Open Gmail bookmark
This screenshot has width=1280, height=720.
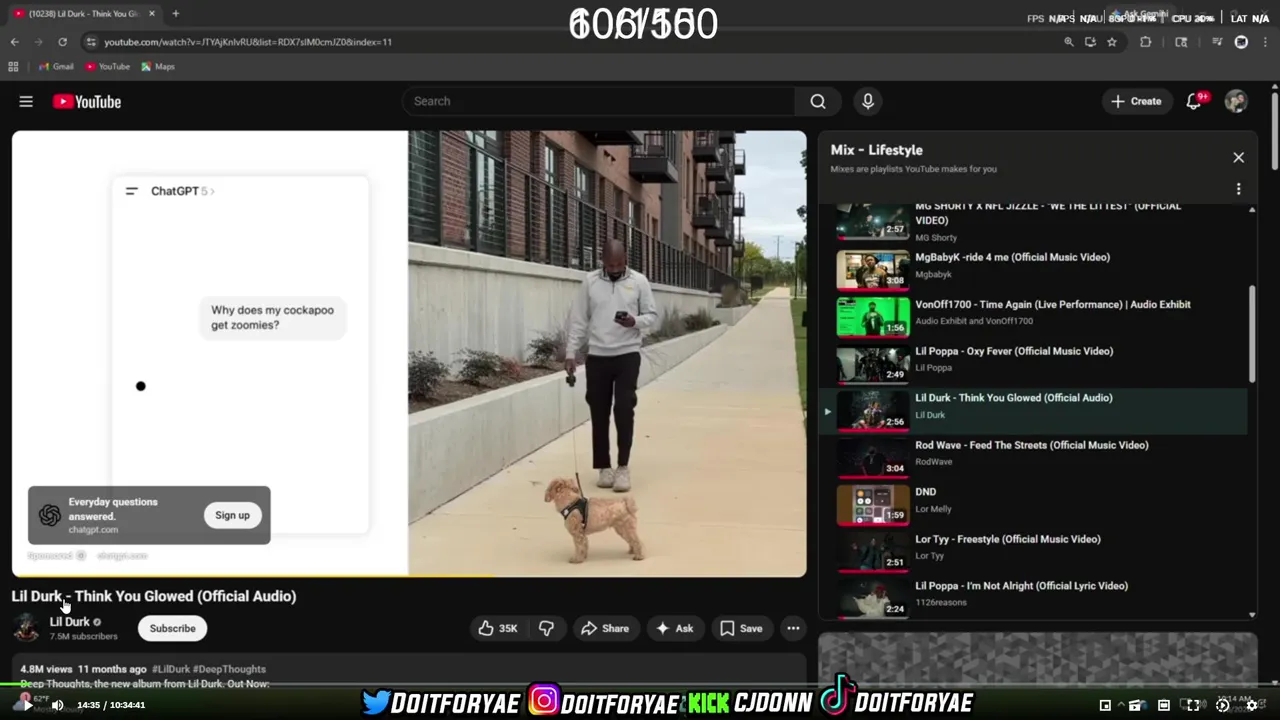point(56,67)
